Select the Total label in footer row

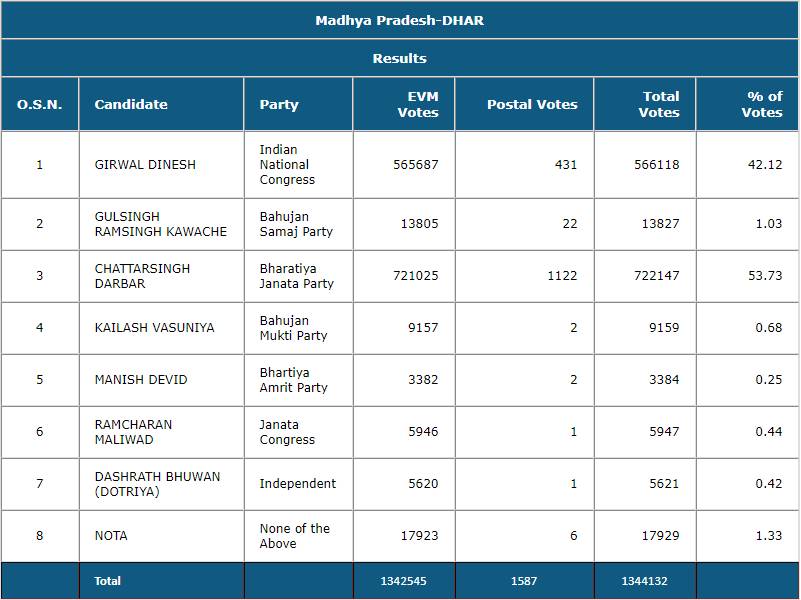click(107, 581)
